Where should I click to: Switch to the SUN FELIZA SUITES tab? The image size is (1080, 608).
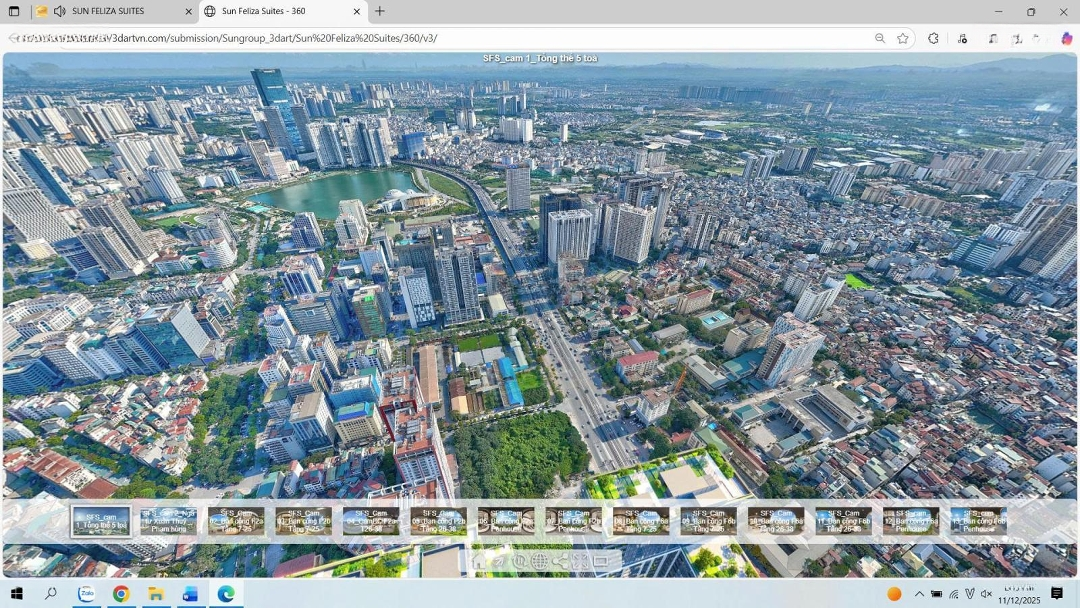[108, 12]
